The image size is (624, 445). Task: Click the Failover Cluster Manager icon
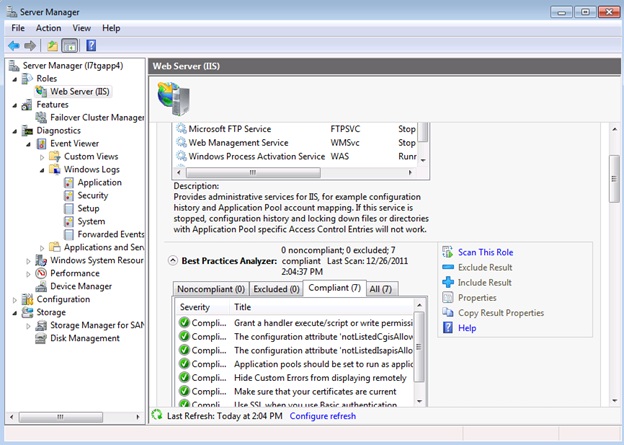pyautogui.click(x=41, y=117)
